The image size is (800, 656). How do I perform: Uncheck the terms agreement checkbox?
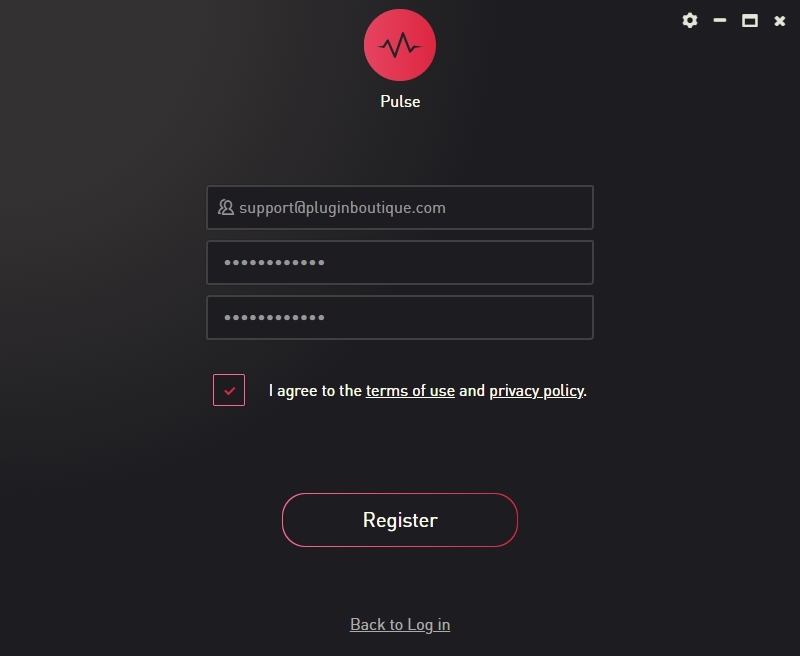pyautogui.click(x=229, y=390)
